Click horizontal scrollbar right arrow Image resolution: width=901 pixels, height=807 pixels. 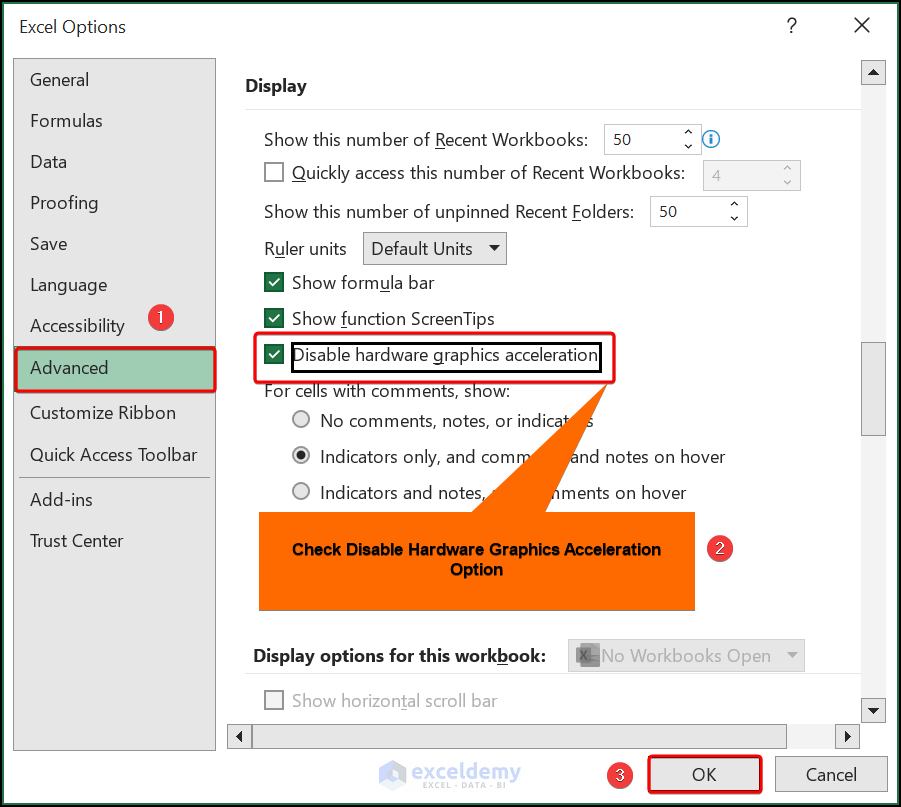[x=848, y=736]
